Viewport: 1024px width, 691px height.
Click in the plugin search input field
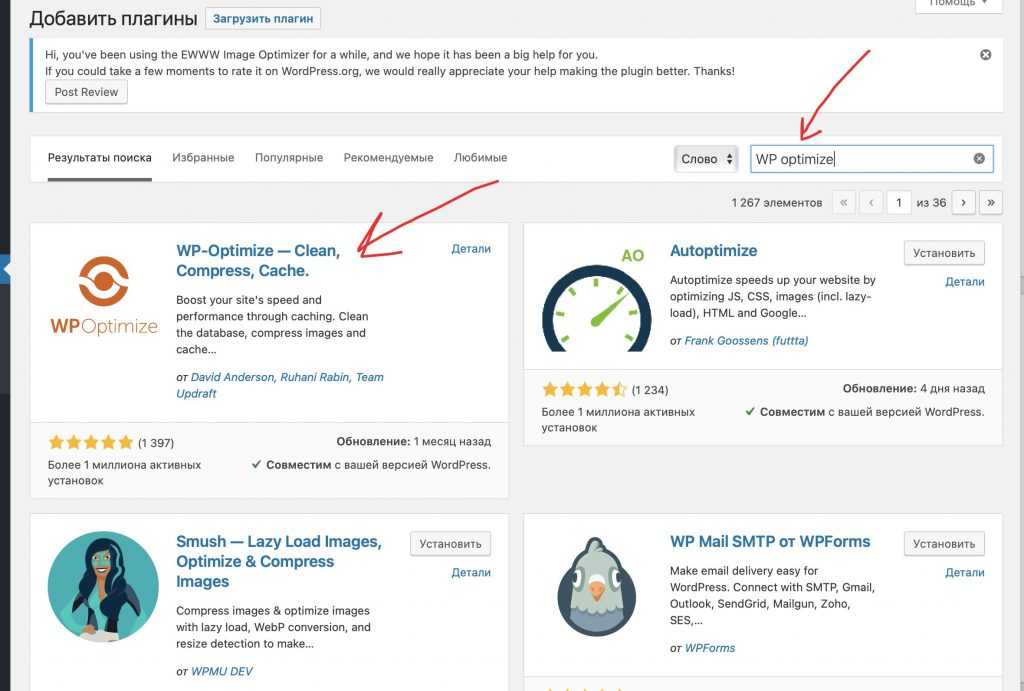pyautogui.click(x=860, y=158)
